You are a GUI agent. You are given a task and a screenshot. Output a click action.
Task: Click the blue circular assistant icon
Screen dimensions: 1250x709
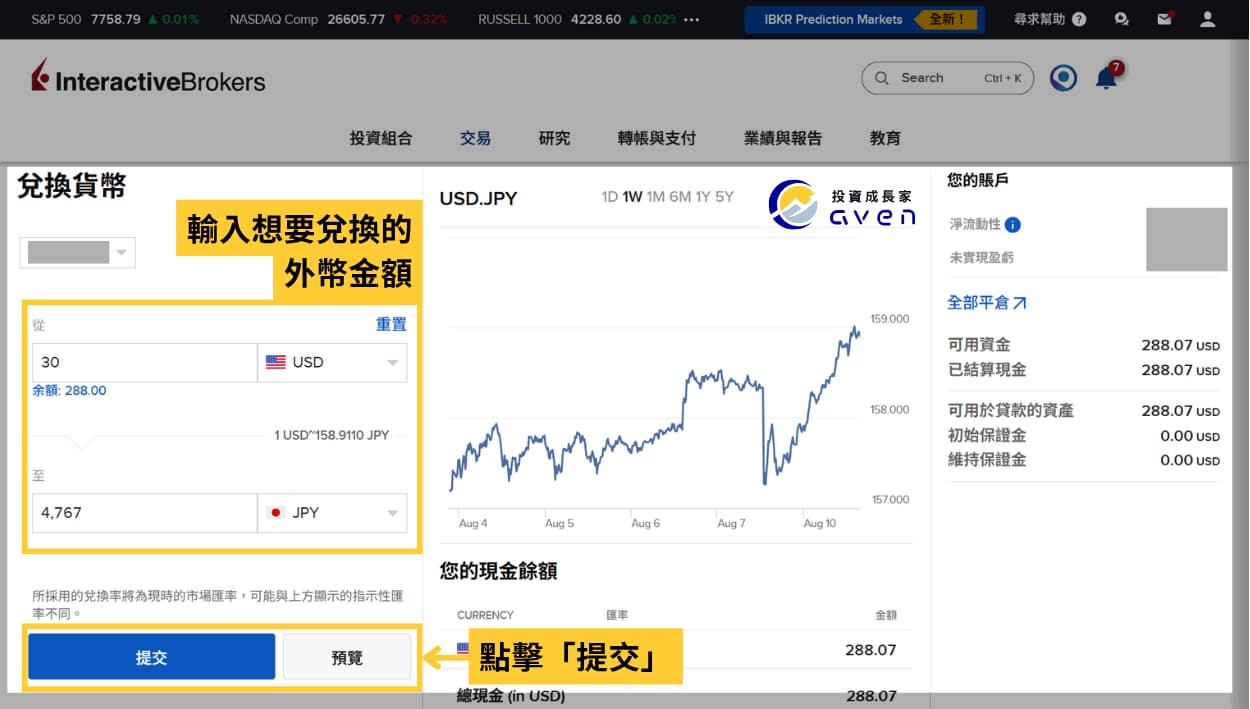pos(1063,77)
